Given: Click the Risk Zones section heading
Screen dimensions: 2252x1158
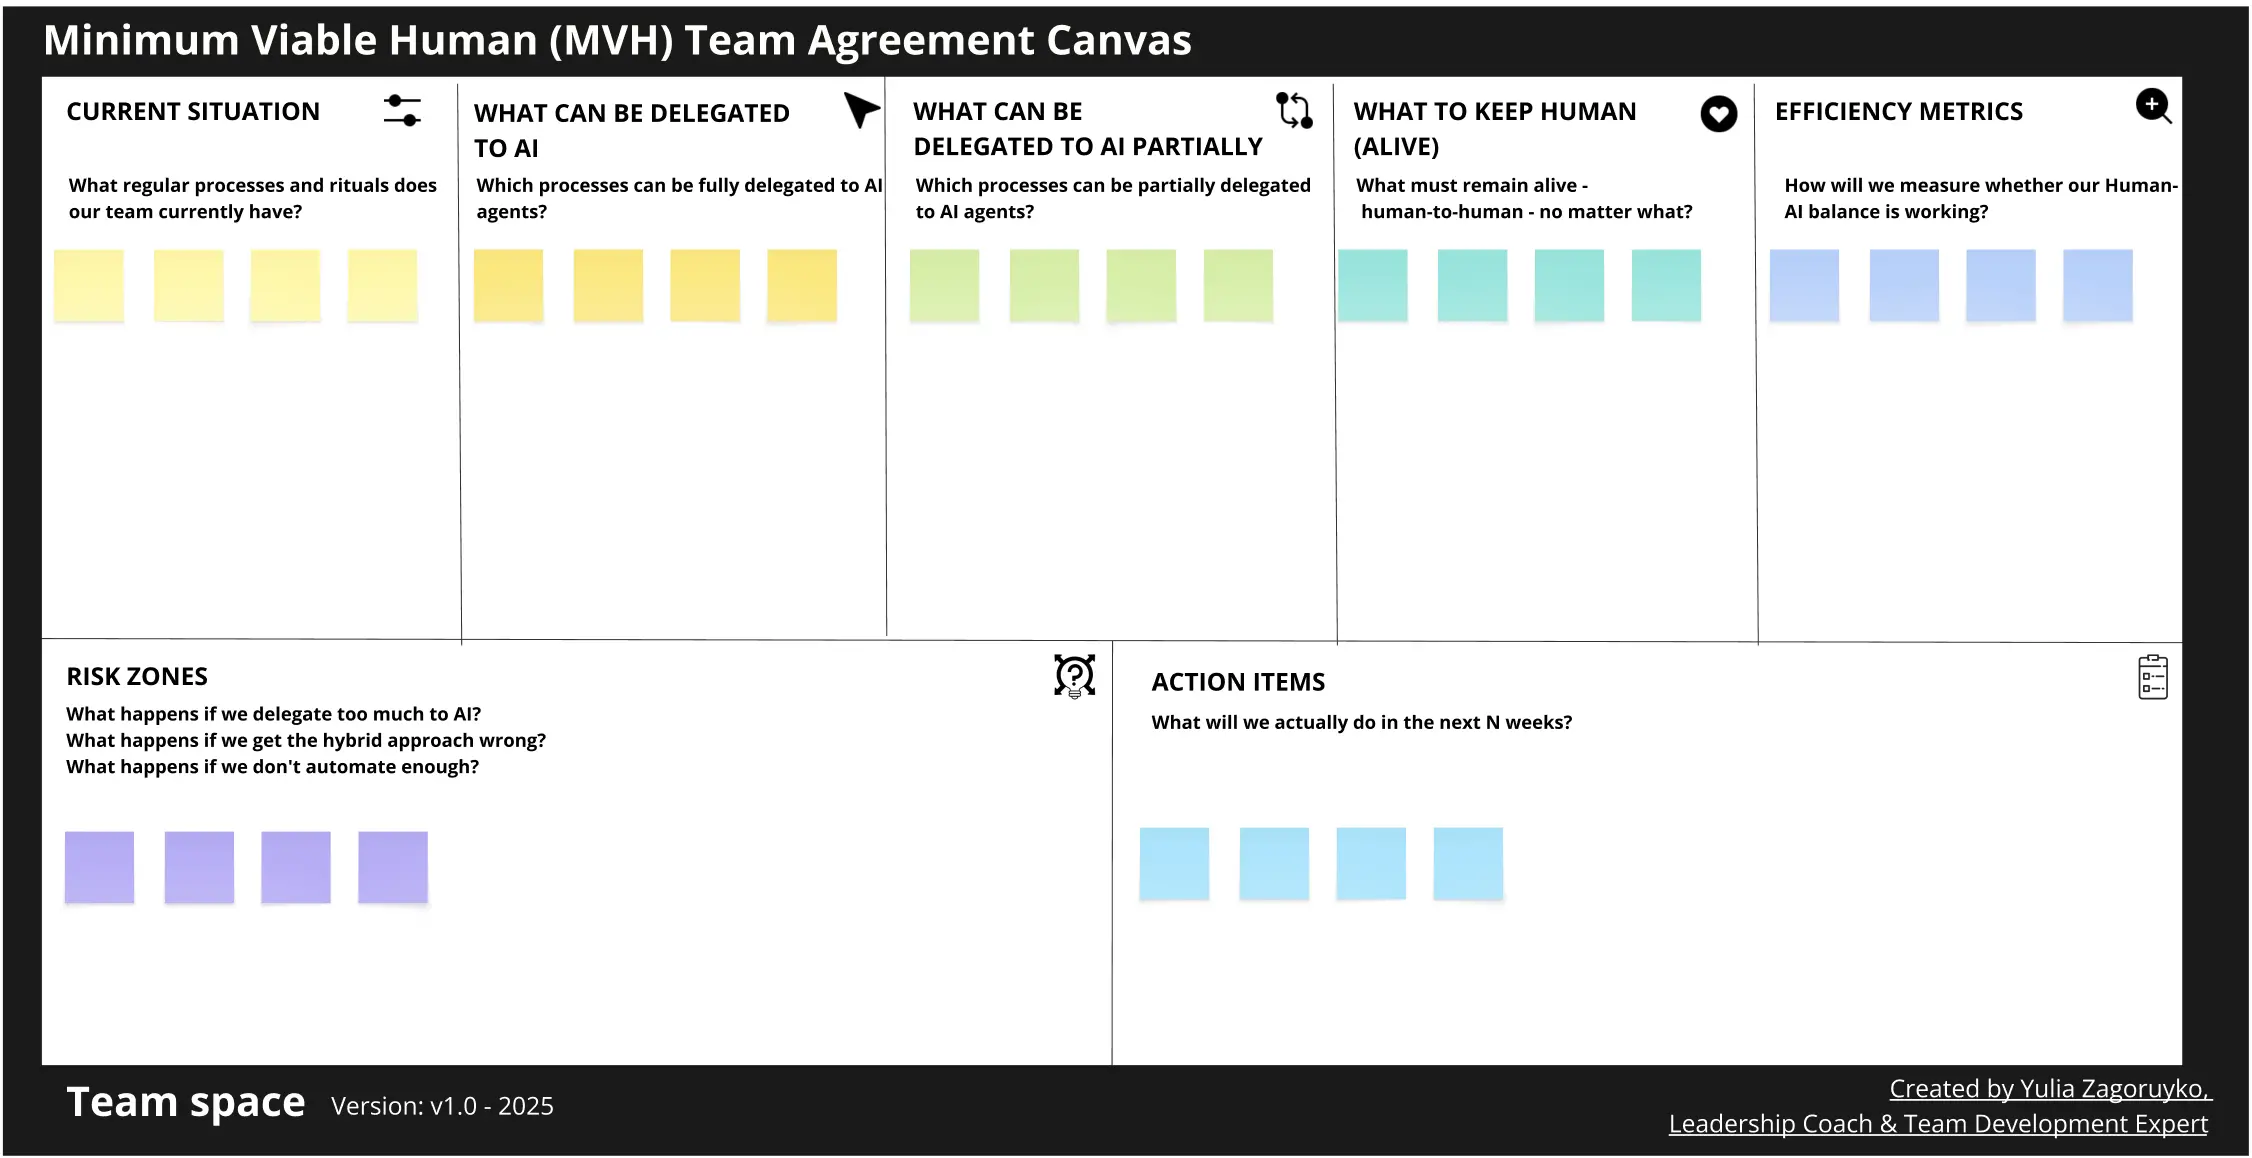Looking at the screenshot, I should [137, 677].
